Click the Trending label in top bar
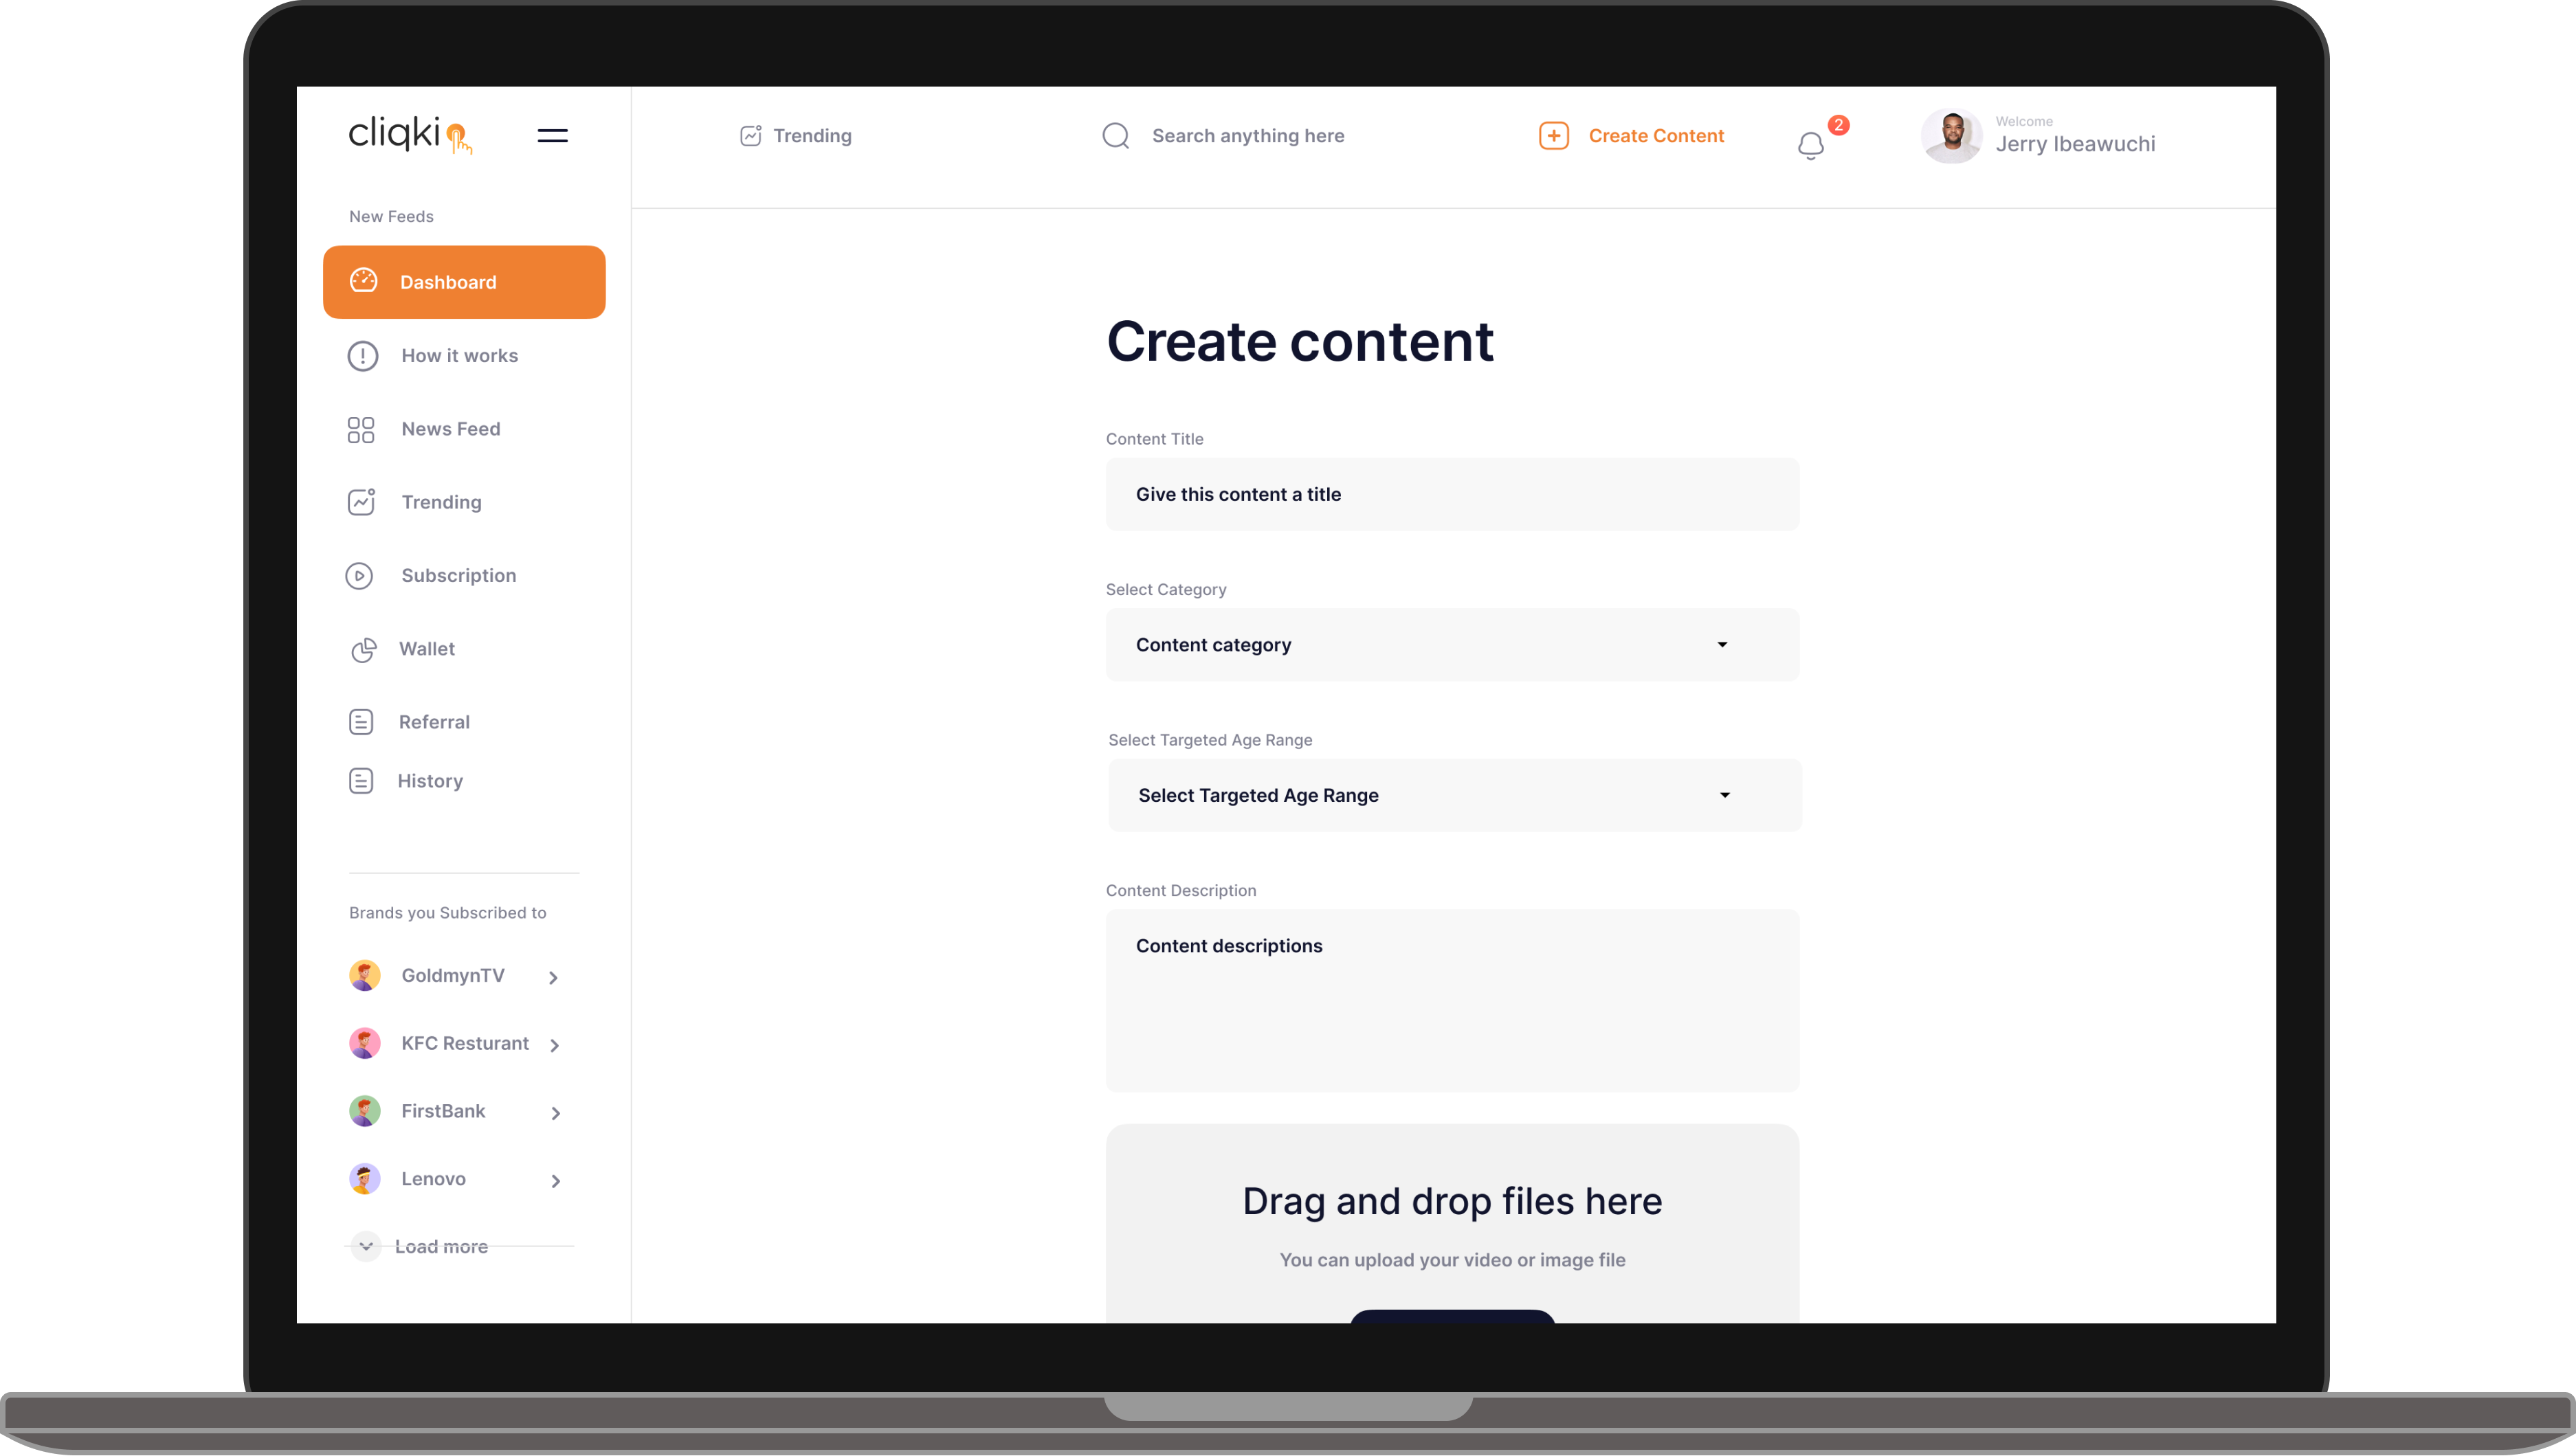This screenshot has height=1456, width=2576. click(812, 135)
